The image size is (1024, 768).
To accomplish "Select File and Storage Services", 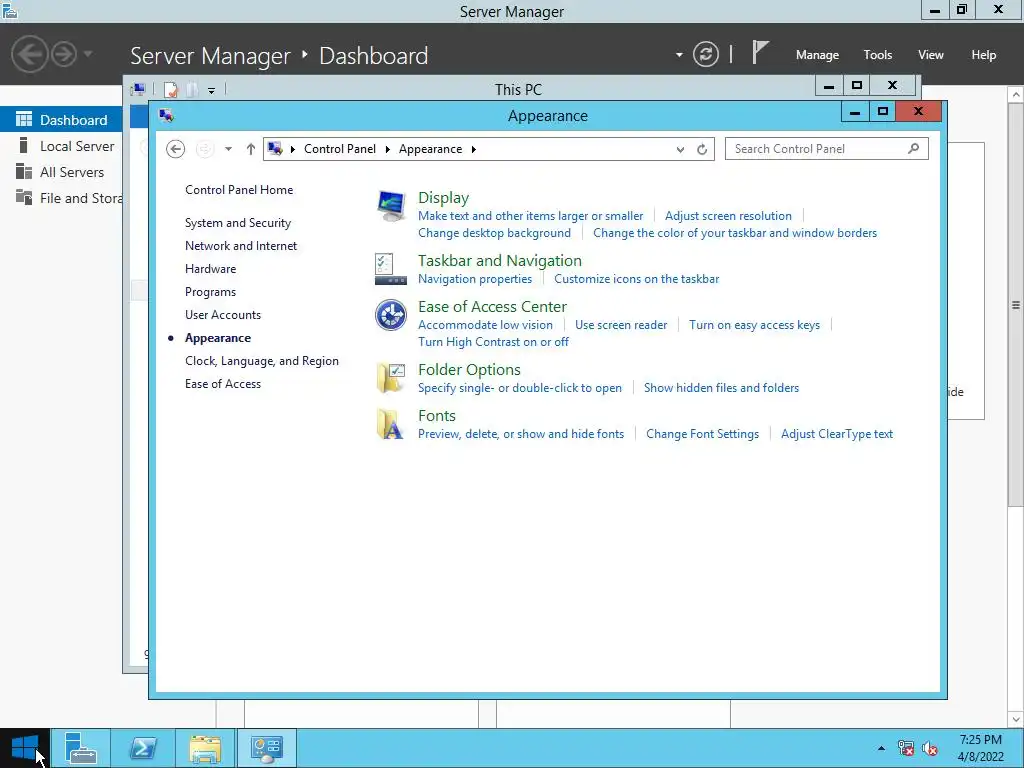I will click(x=61, y=198).
